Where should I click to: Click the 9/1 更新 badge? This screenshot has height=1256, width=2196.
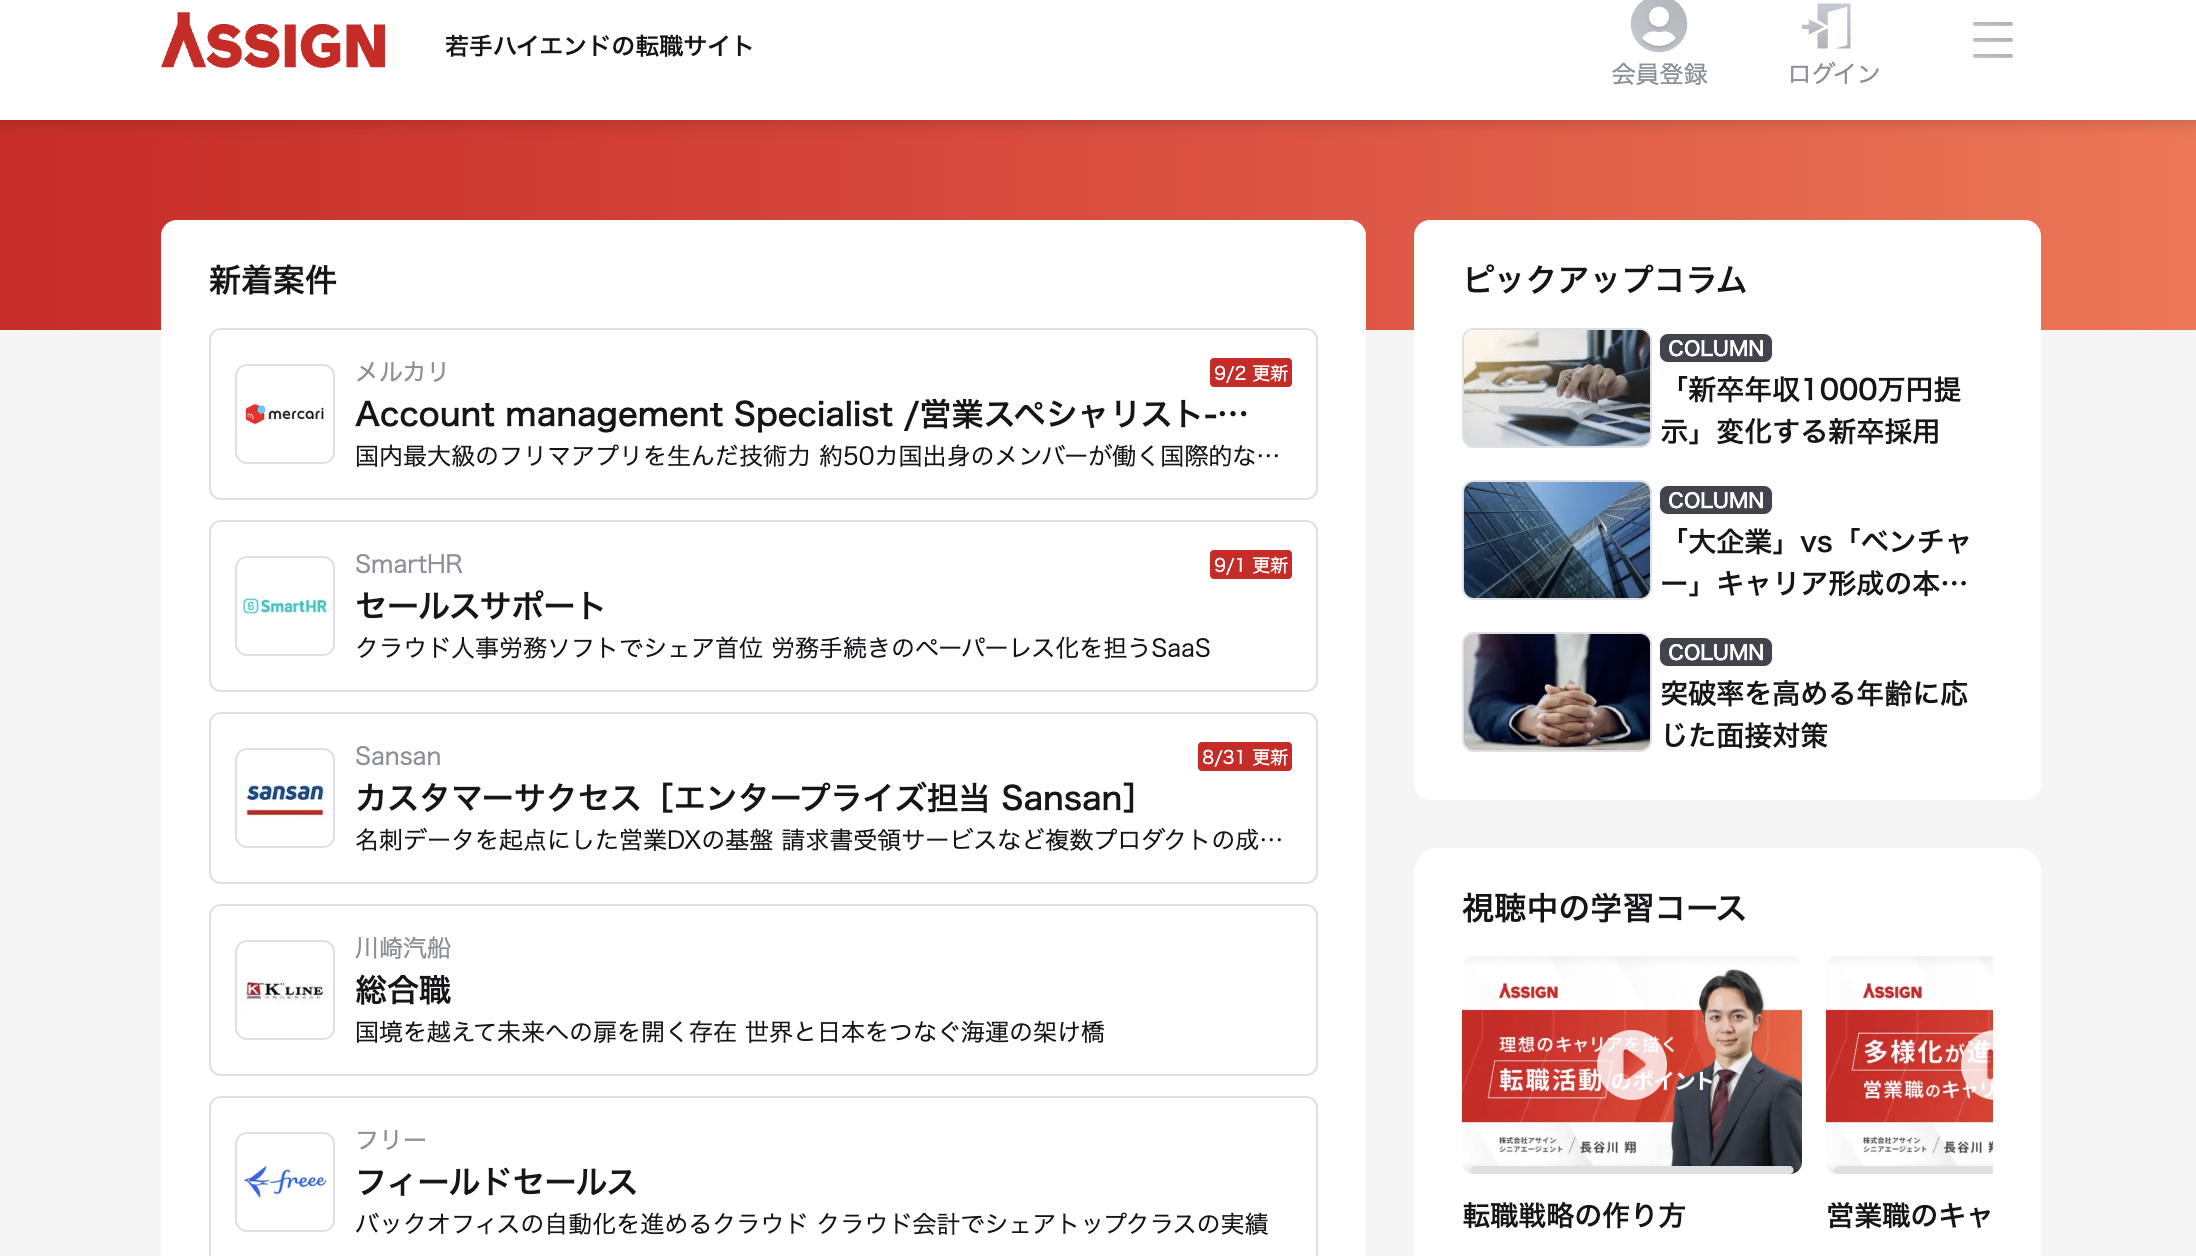point(1250,565)
